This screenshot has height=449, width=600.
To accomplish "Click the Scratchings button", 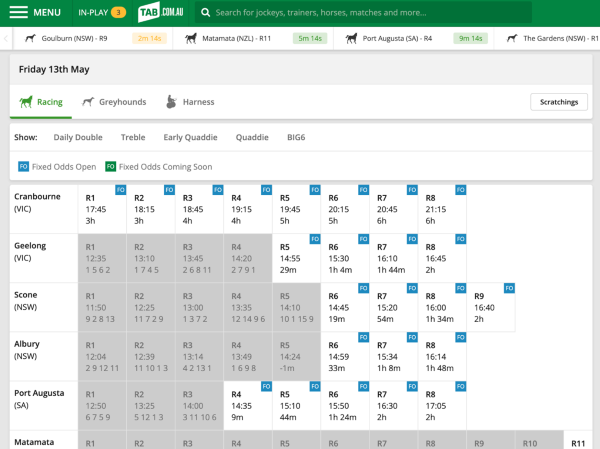I will [558, 102].
